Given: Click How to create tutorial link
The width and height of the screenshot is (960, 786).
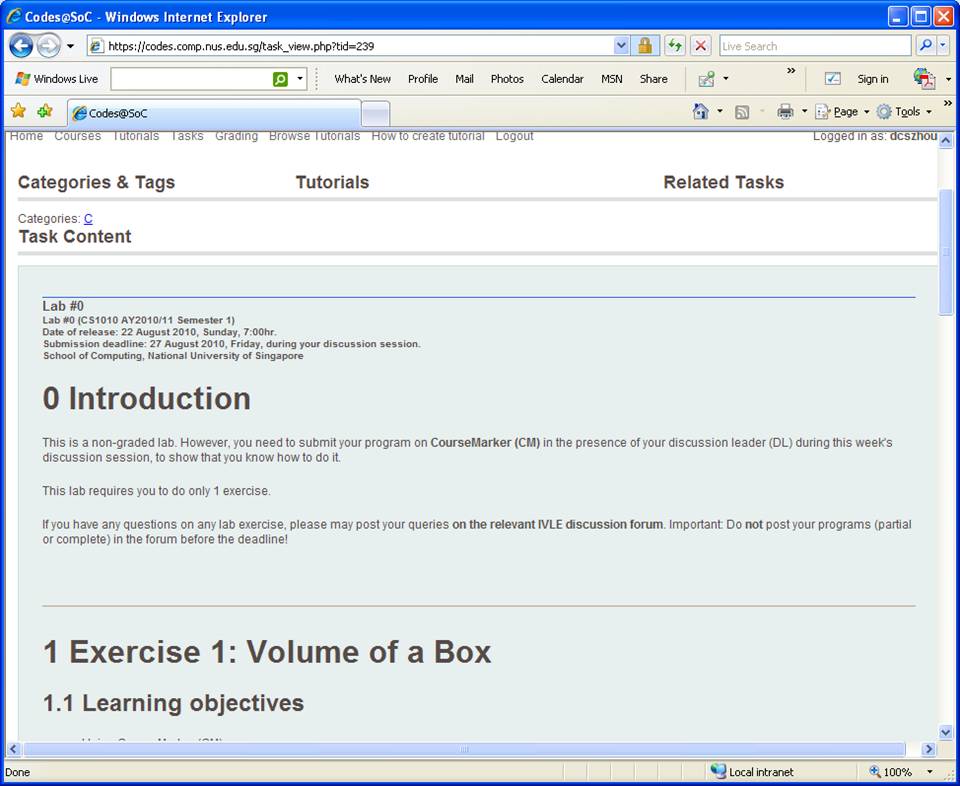Looking at the screenshot, I should pos(428,136).
